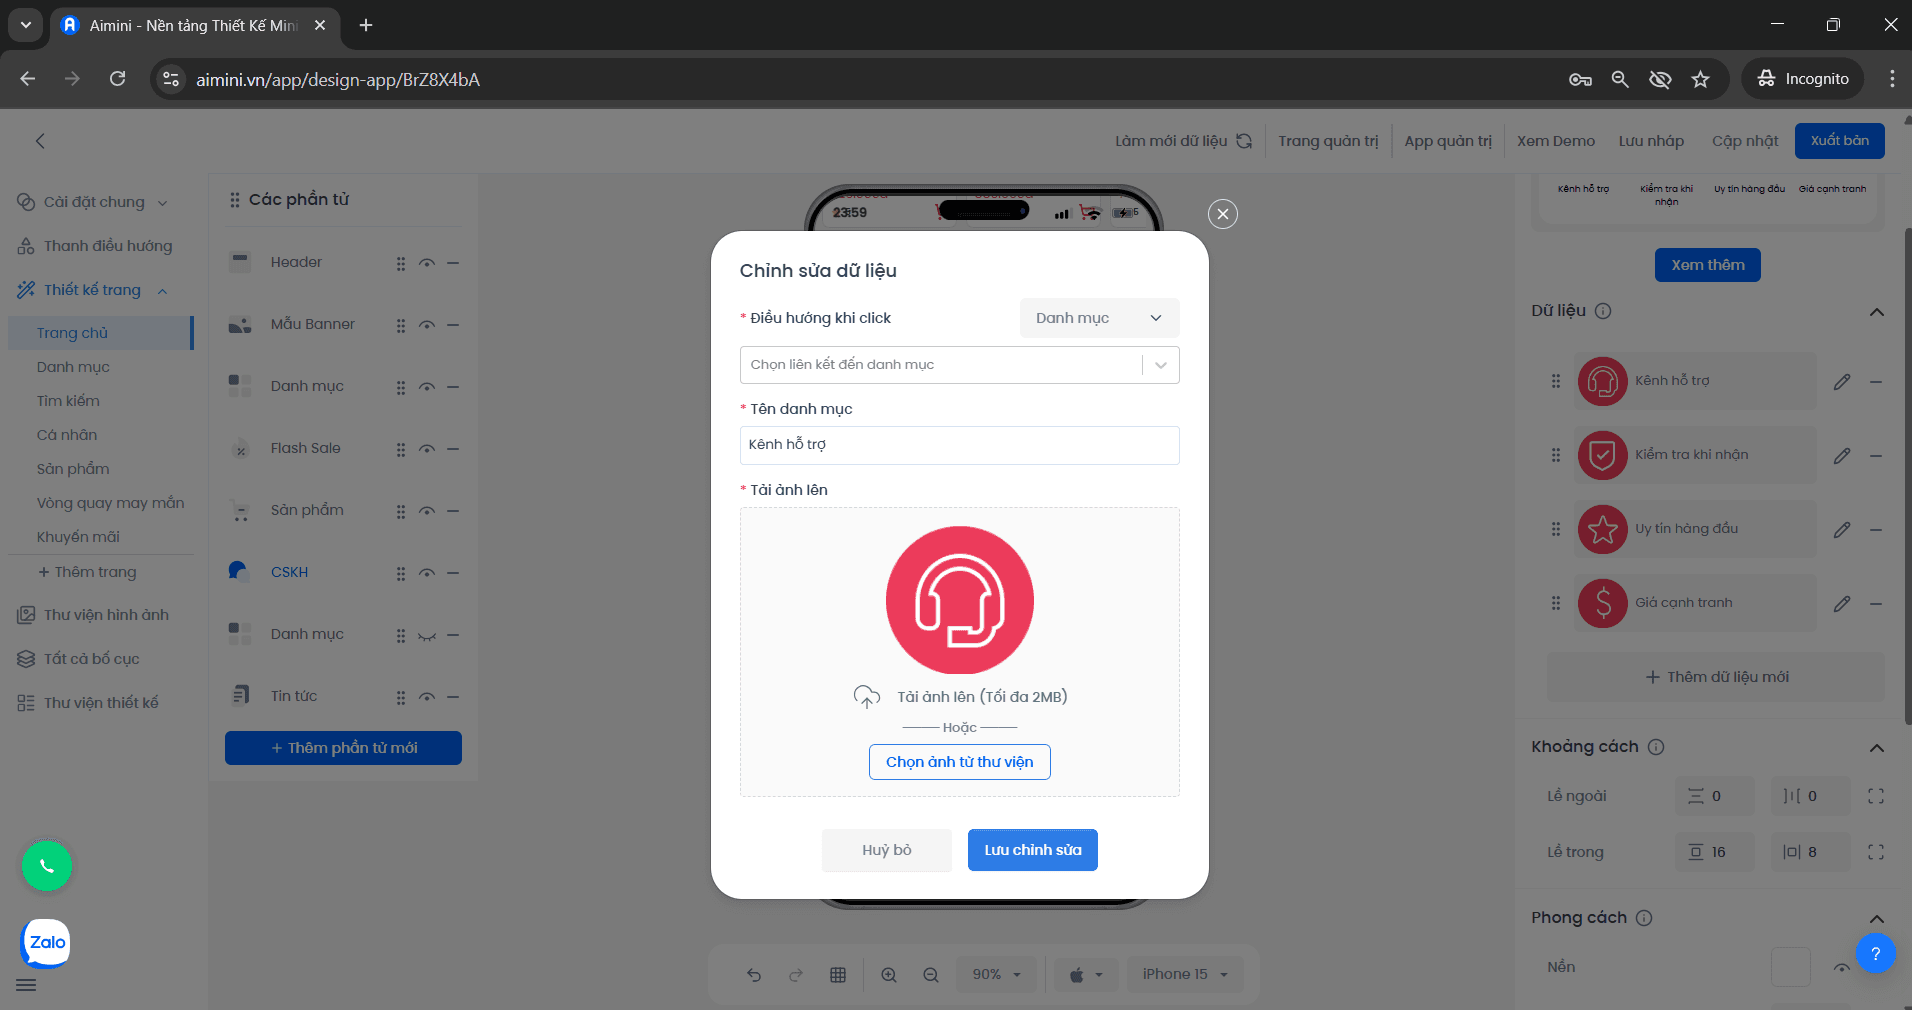1912x1010 pixels.
Task: Select Trang chủ in the sidebar
Action: [72, 333]
